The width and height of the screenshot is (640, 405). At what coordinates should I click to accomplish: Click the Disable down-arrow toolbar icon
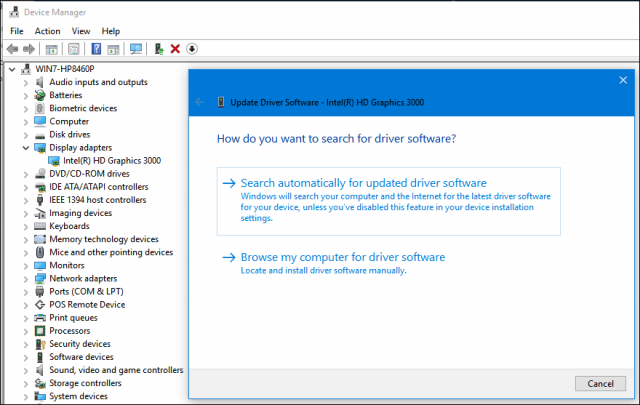click(x=192, y=49)
